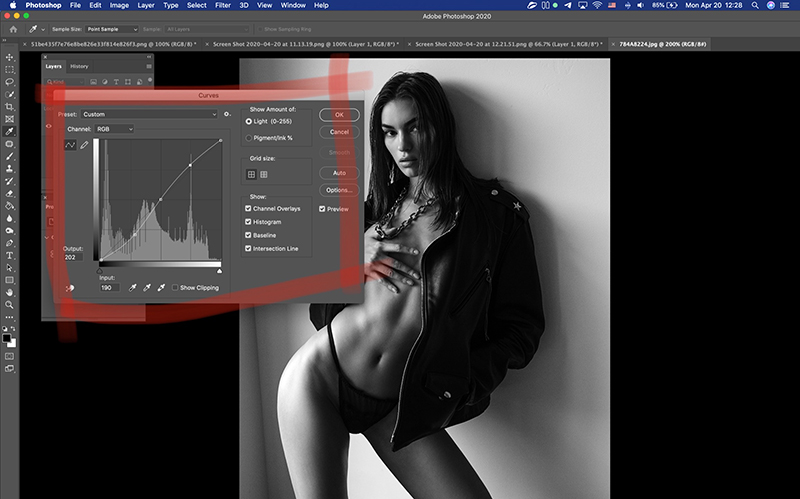800x499 pixels.
Task: Select the Crop tool
Action: point(9,107)
